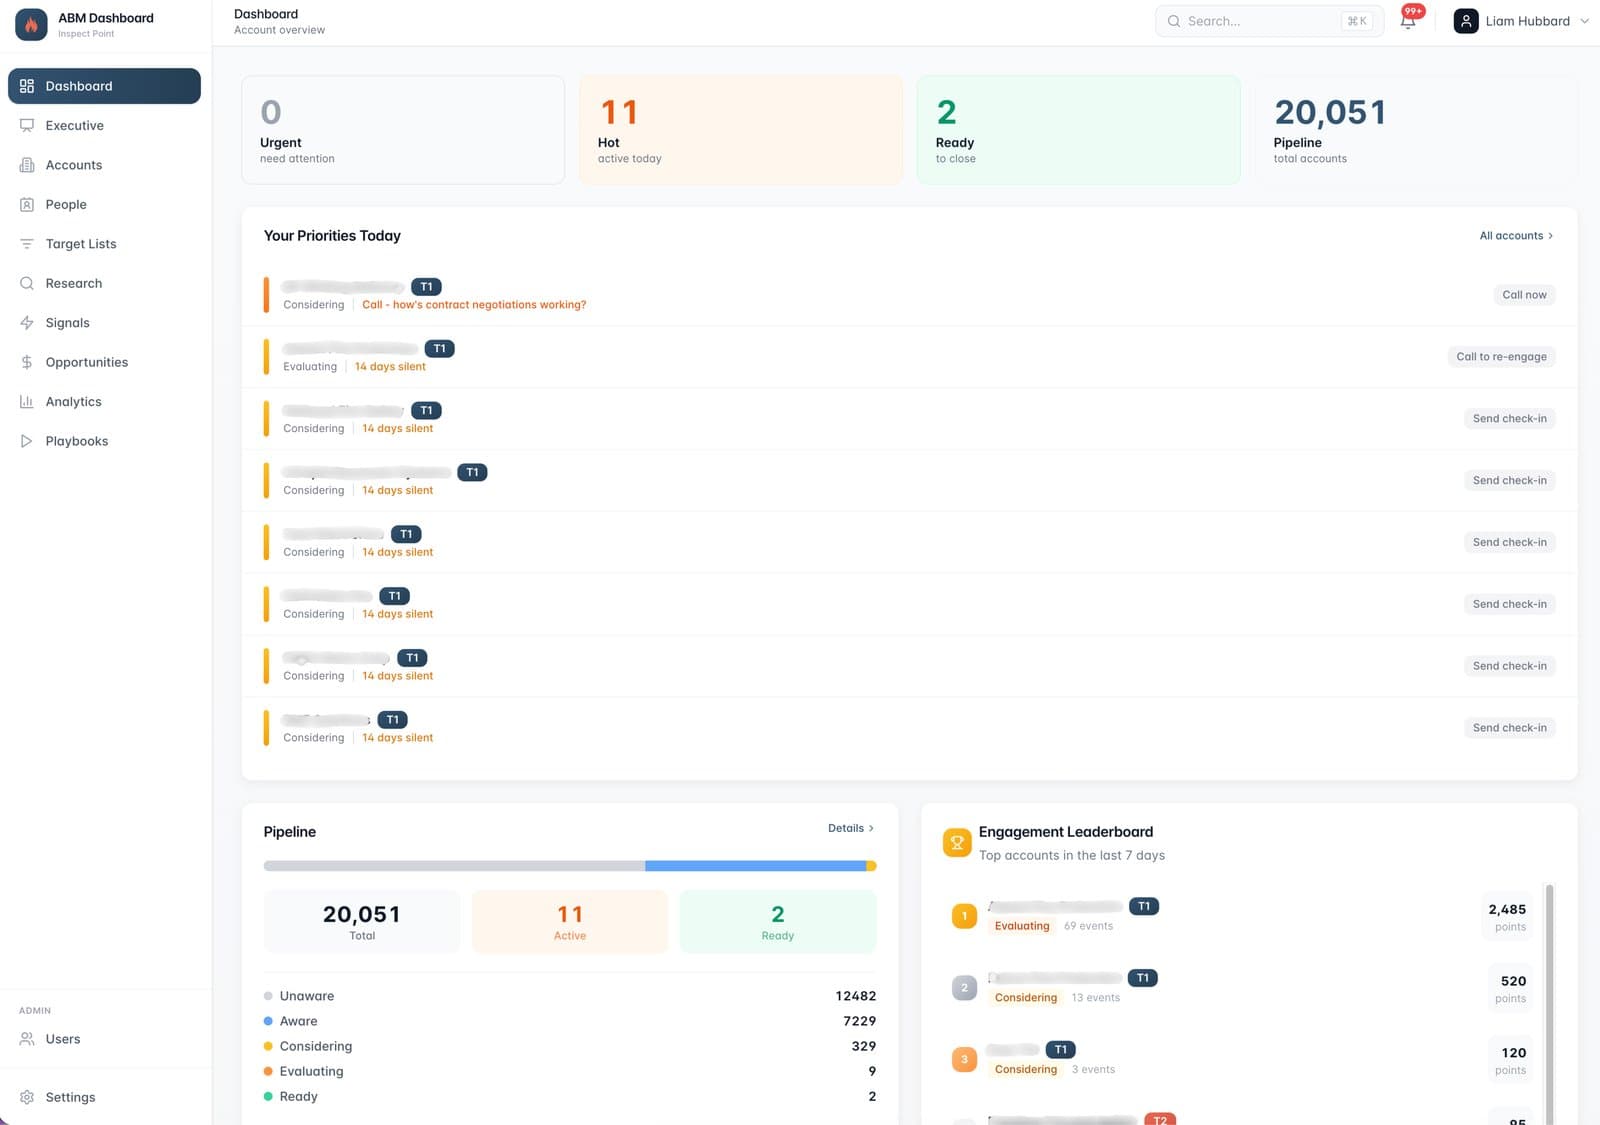Click the Settings gear icon
This screenshot has width=1600, height=1125.
pyautogui.click(x=27, y=1097)
